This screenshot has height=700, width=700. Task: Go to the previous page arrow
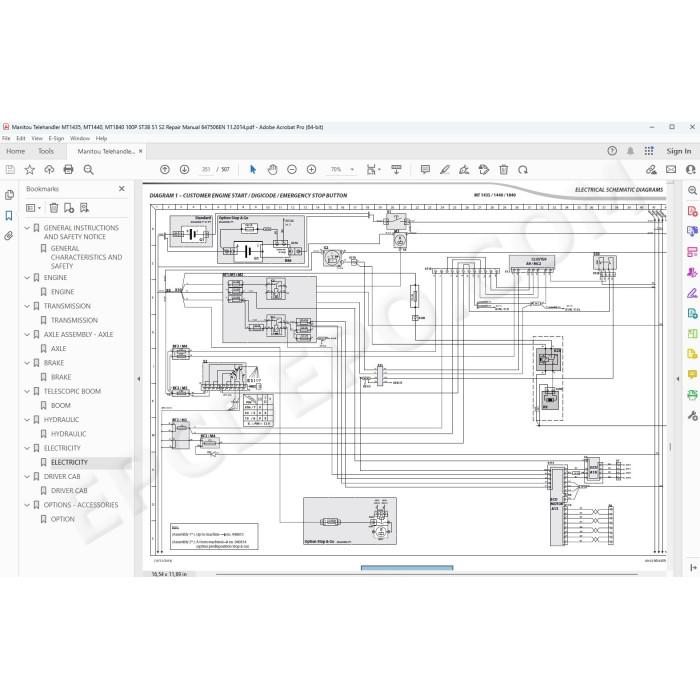165,170
